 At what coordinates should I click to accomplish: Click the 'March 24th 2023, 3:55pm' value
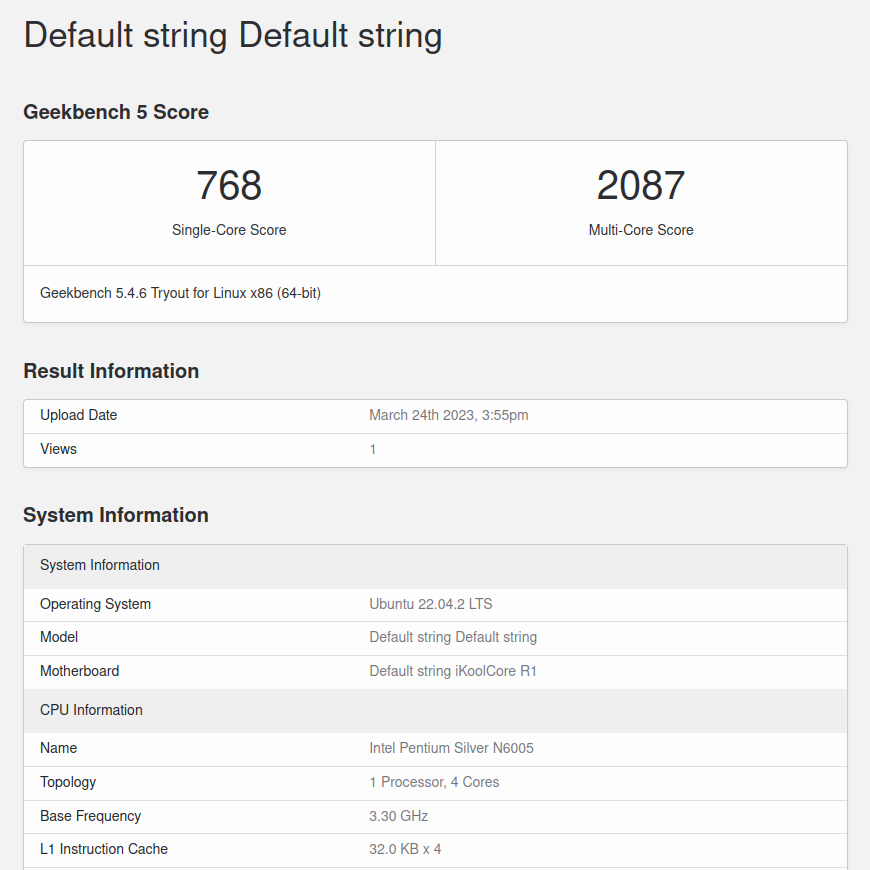point(449,415)
